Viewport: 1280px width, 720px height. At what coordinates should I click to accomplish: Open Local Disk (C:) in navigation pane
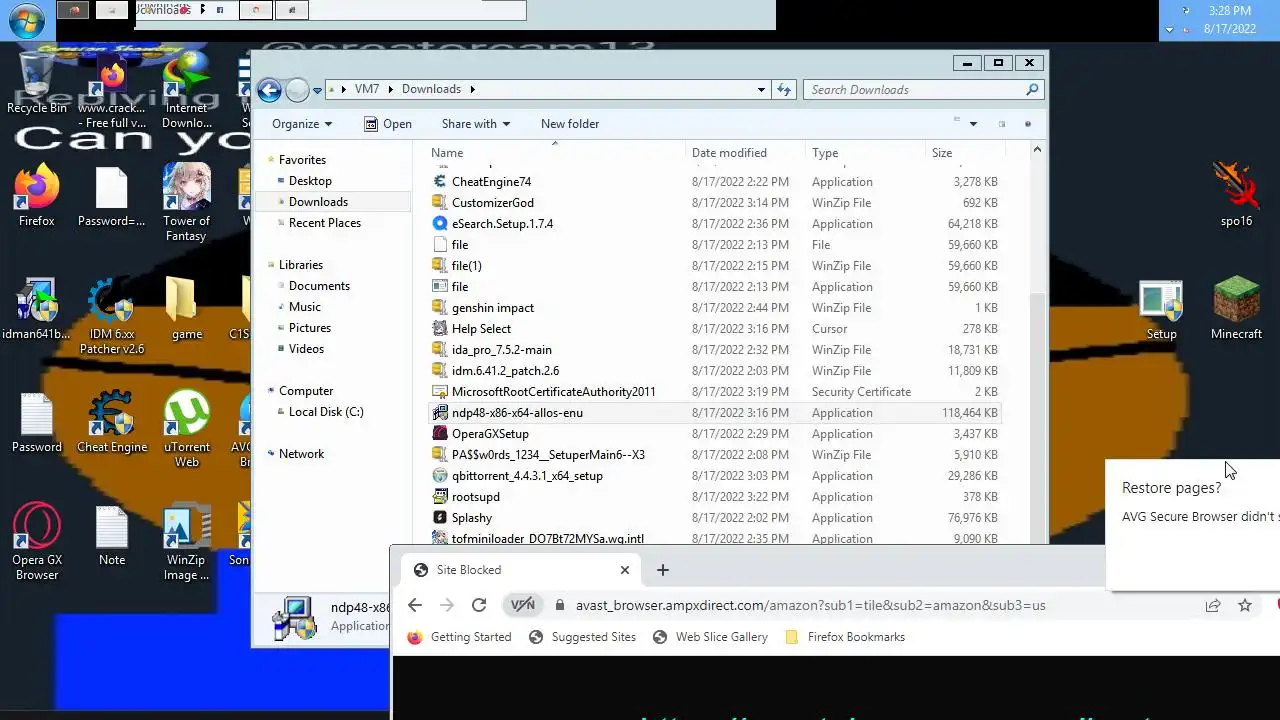coord(326,412)
